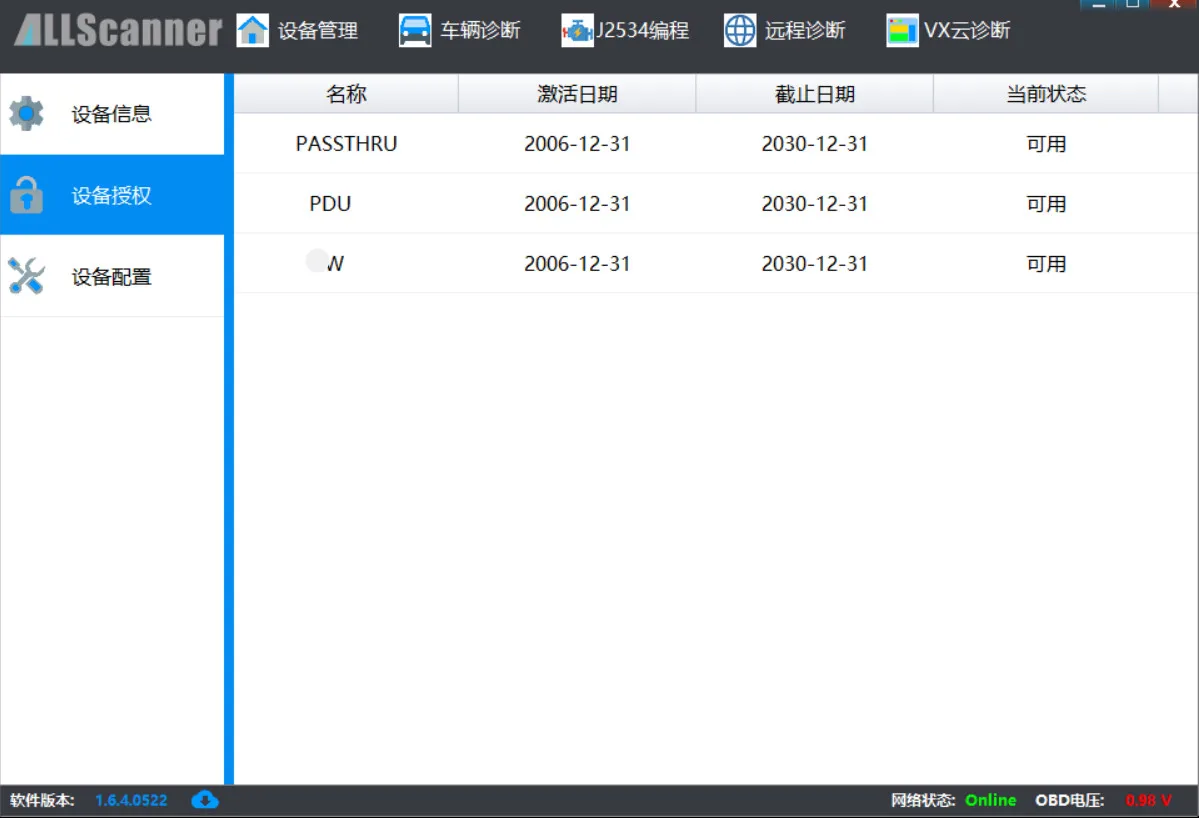This screenshot has height=818, width=1199.
Task: Click the 当前状态 column header
Action: (x=1046, y=94)
